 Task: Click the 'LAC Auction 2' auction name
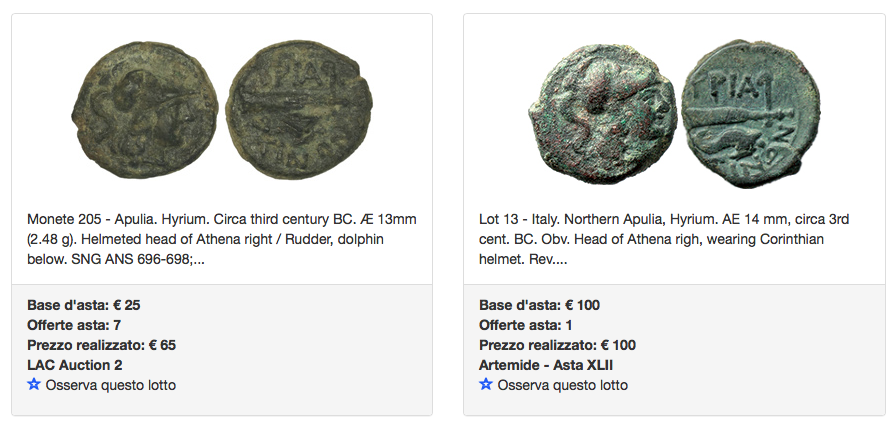coord(75,365)
